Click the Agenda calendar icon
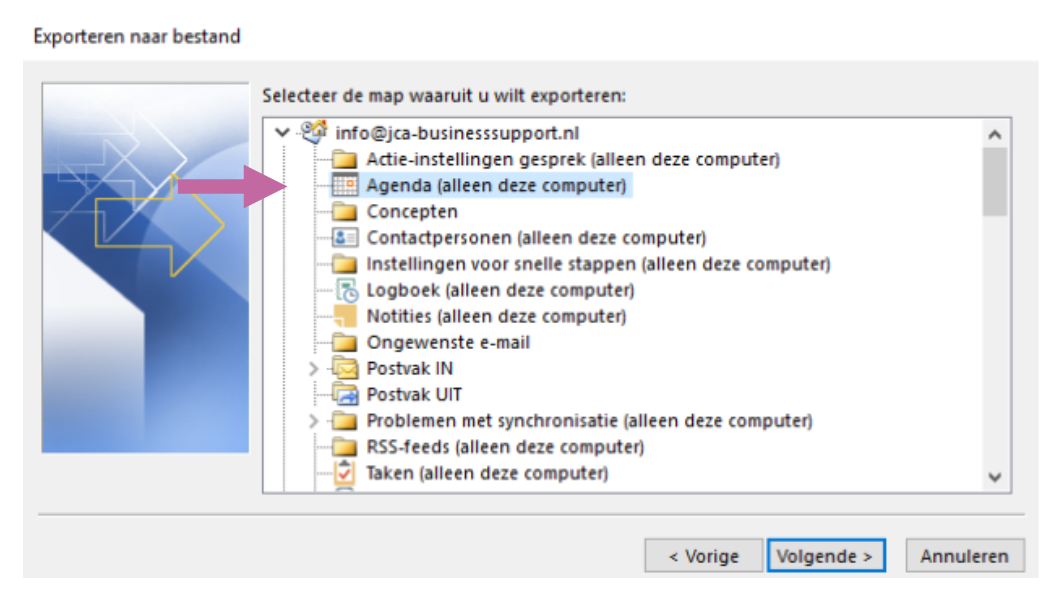 pyautogui.click(x=344, y=186)
